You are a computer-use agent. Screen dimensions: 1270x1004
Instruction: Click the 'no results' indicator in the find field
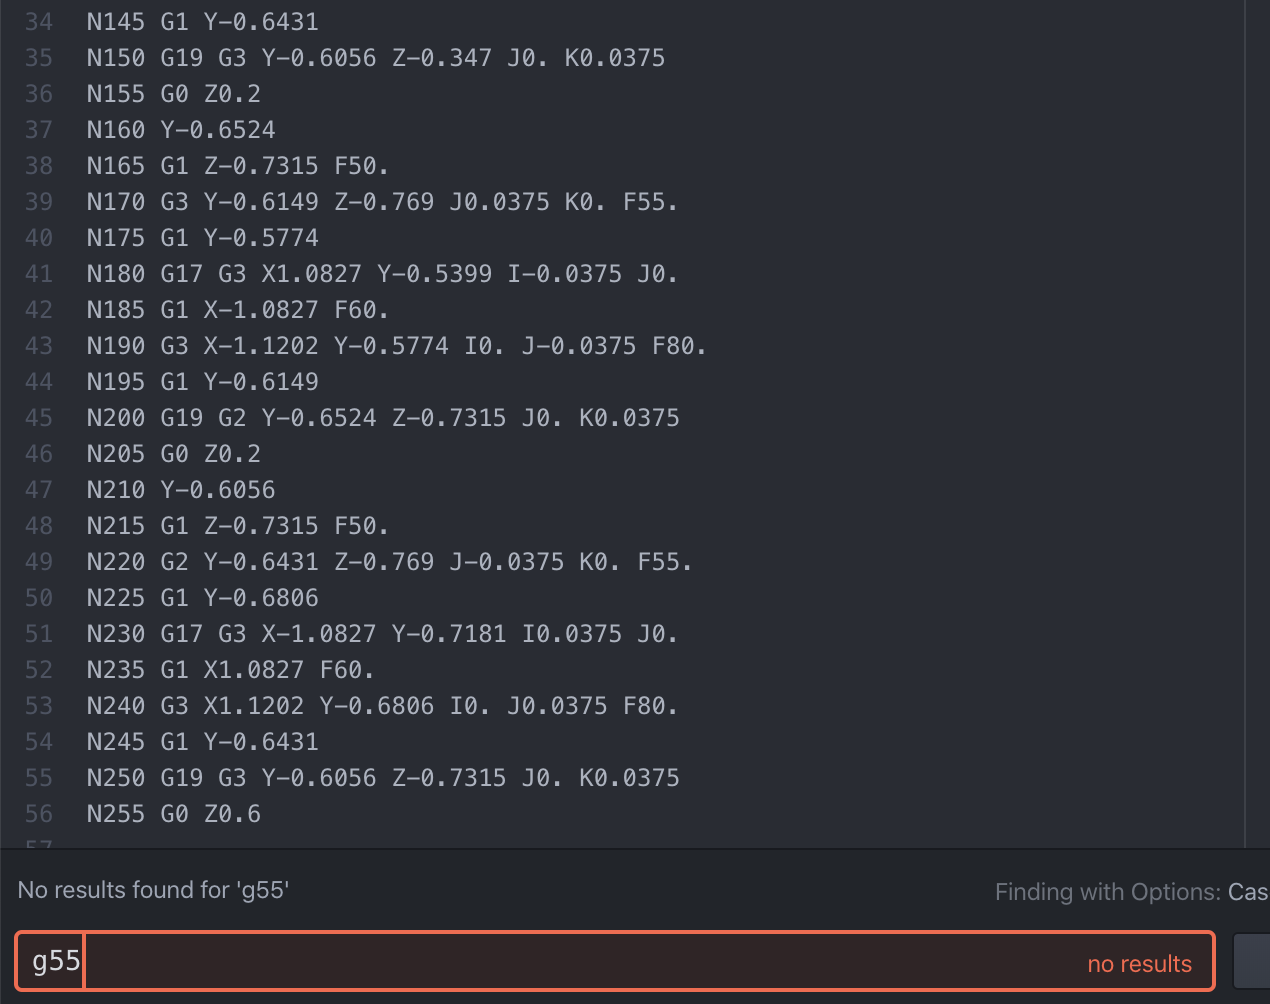click(1139, 964)
